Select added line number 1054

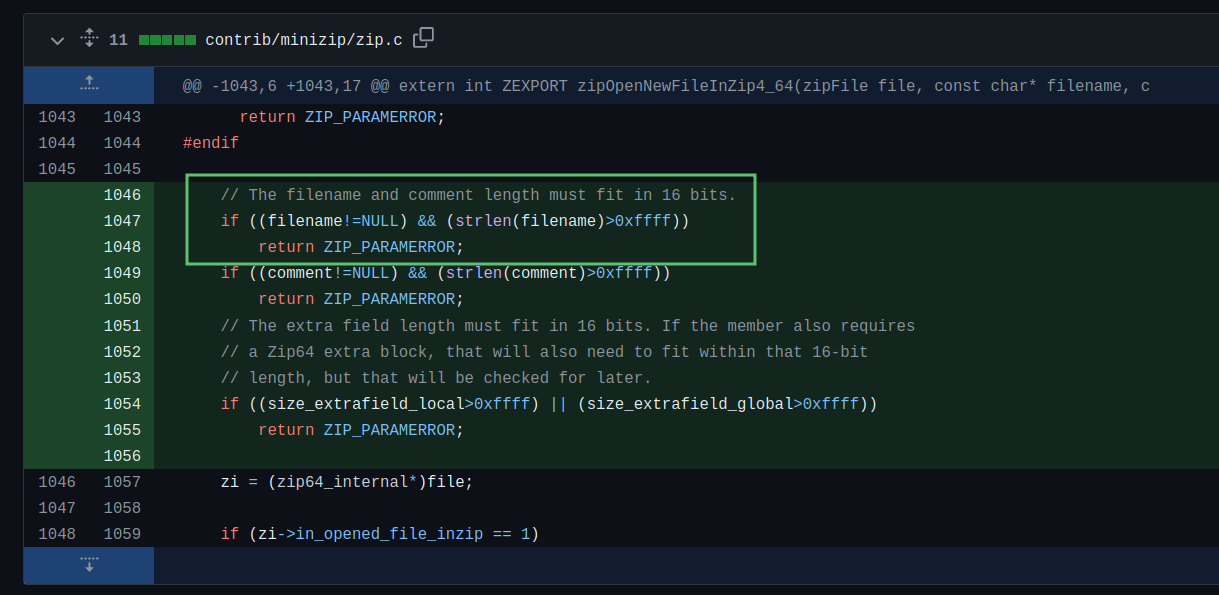point(122,404)
